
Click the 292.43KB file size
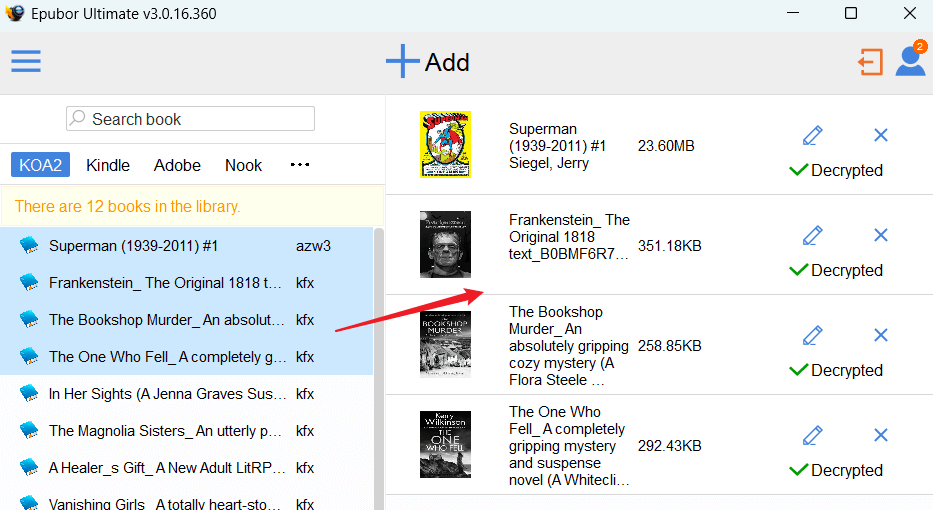click(669, 446)
